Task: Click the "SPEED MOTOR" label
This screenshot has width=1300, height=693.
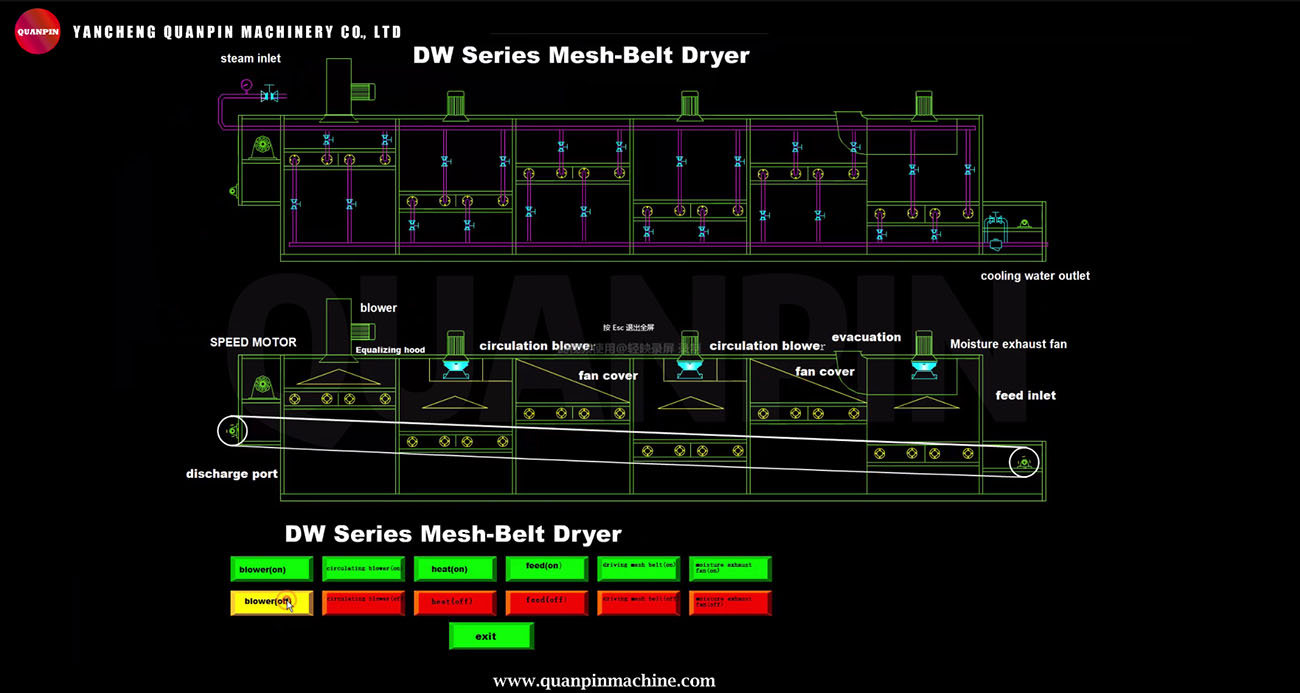Action: (x=253, y=342)
